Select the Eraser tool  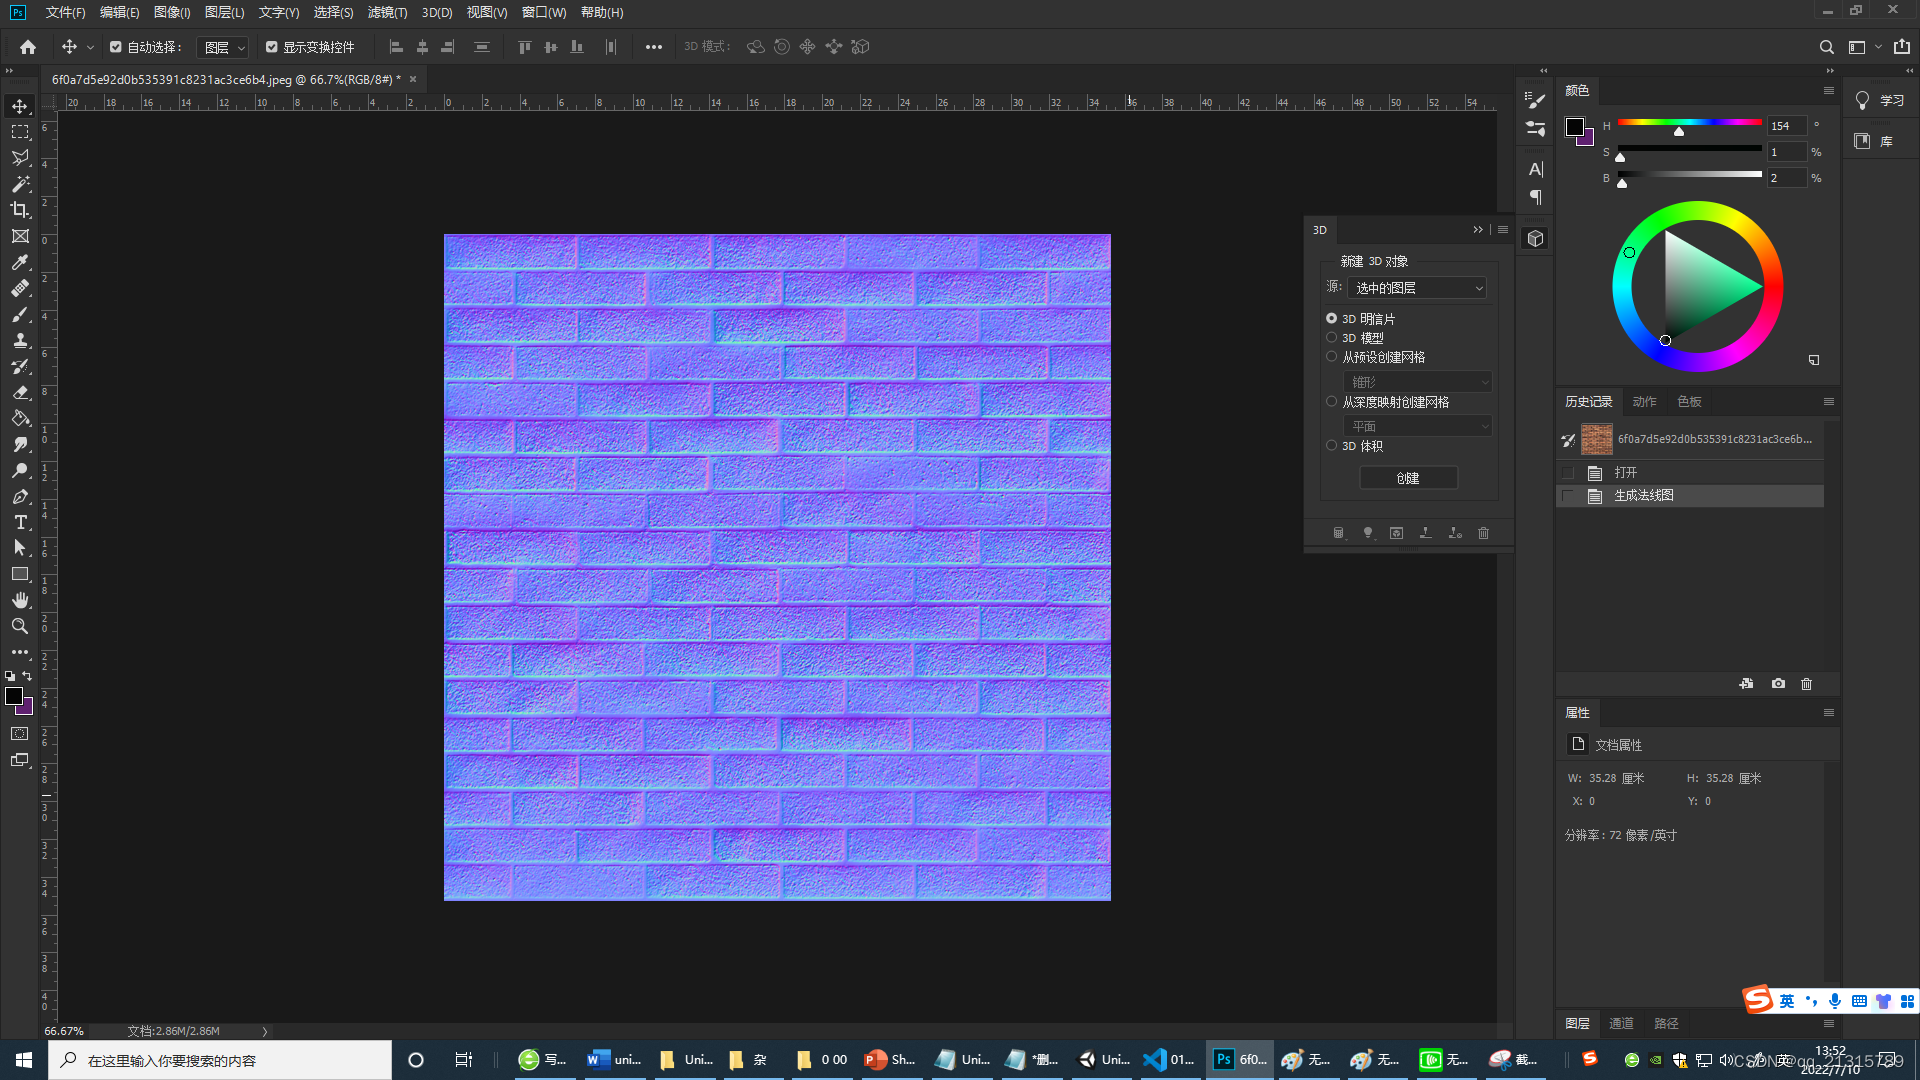(x=20, y=392)
